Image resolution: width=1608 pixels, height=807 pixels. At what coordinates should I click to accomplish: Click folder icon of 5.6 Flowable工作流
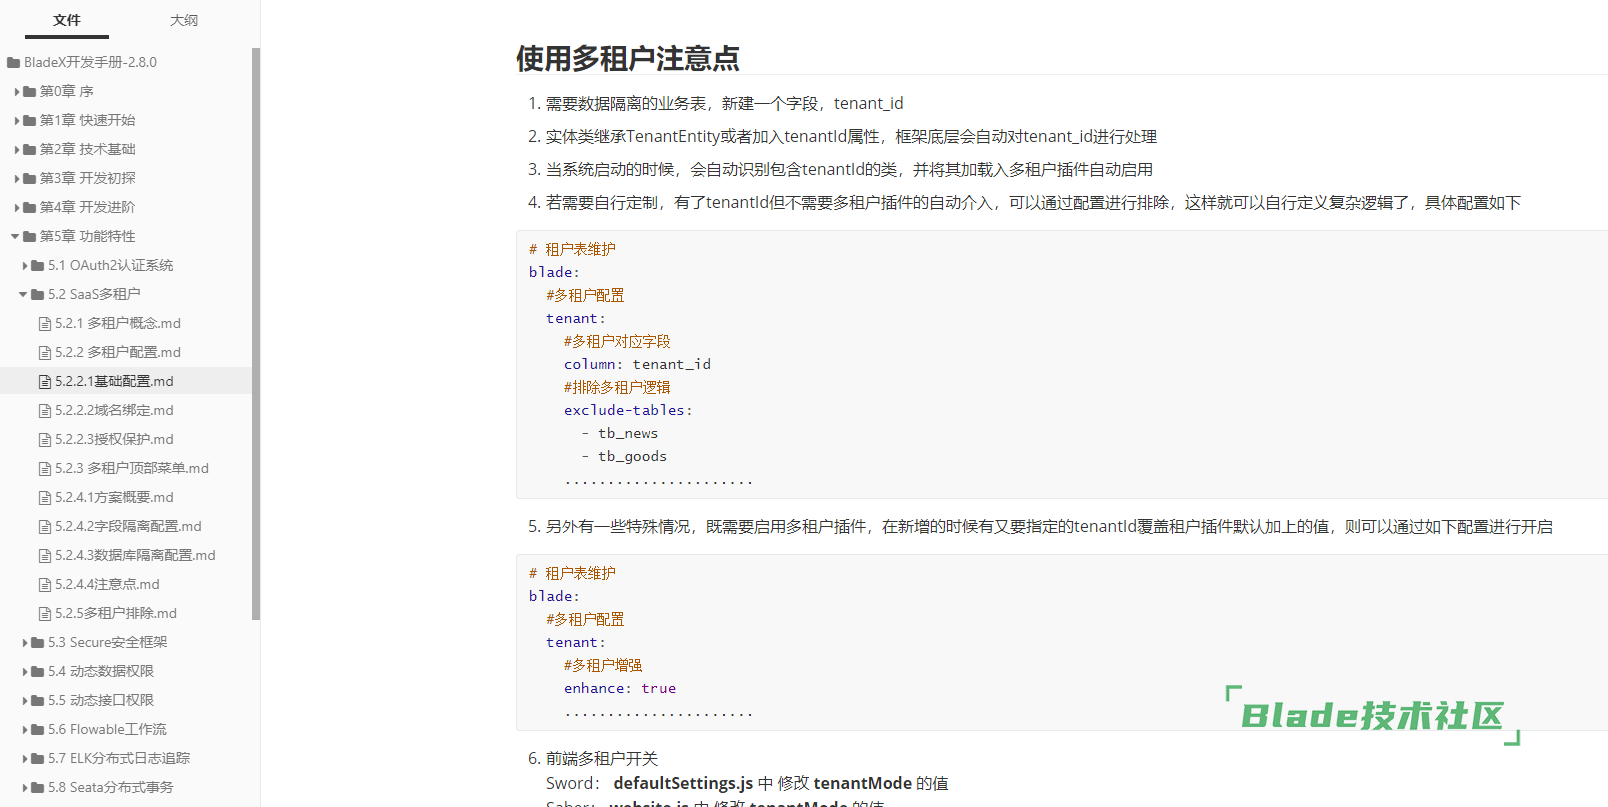click(x=37, y=729)
